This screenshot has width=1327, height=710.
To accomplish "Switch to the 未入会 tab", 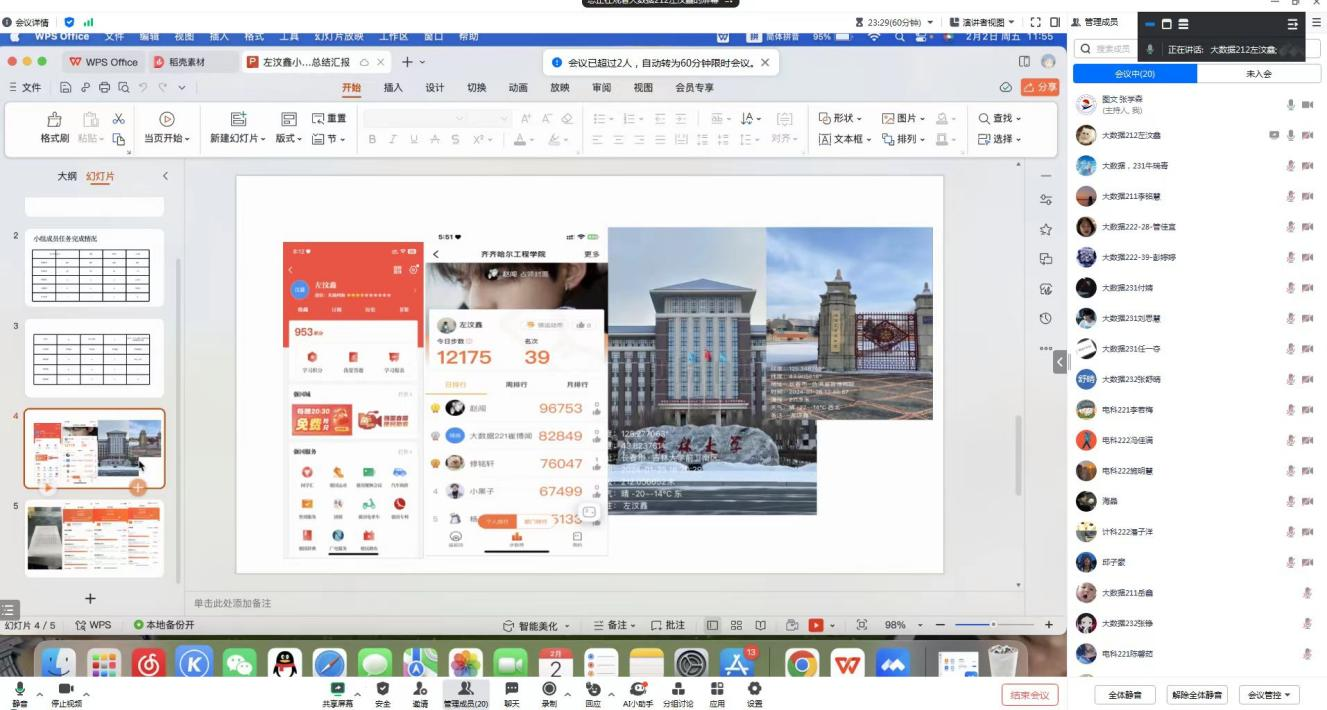I will 1258,74.
